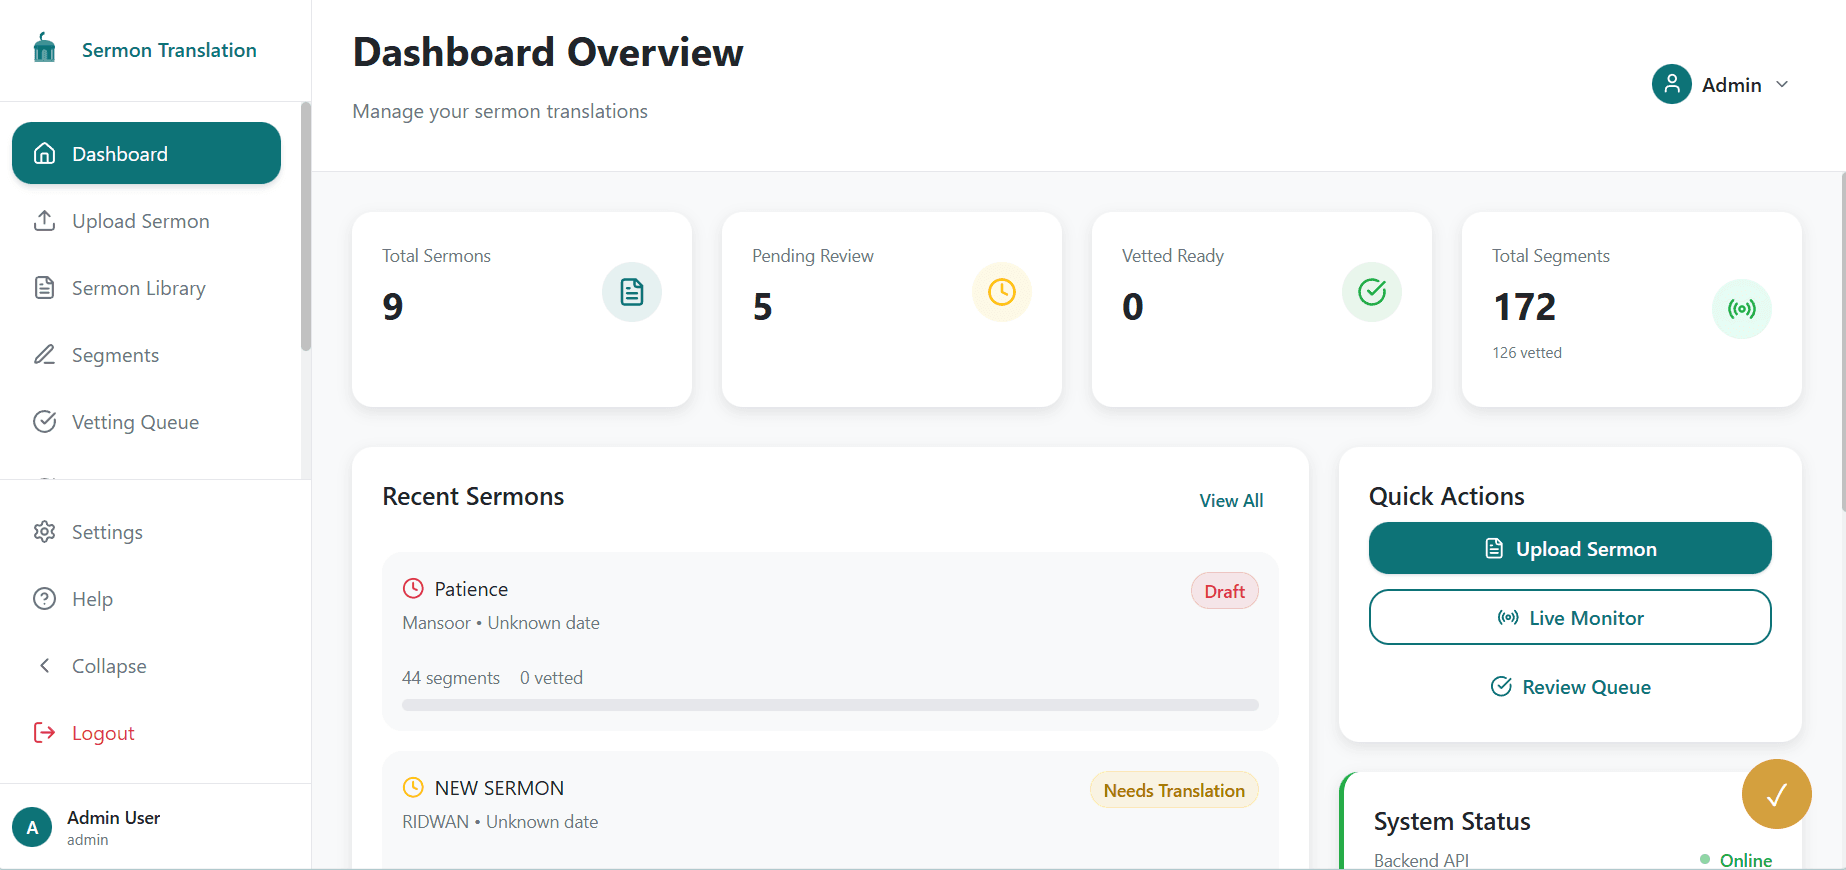Viewport: 1846px width, 870px height.
Task: Click the yellow clock icon beside NEW SERMON
Action: point(413,788)
